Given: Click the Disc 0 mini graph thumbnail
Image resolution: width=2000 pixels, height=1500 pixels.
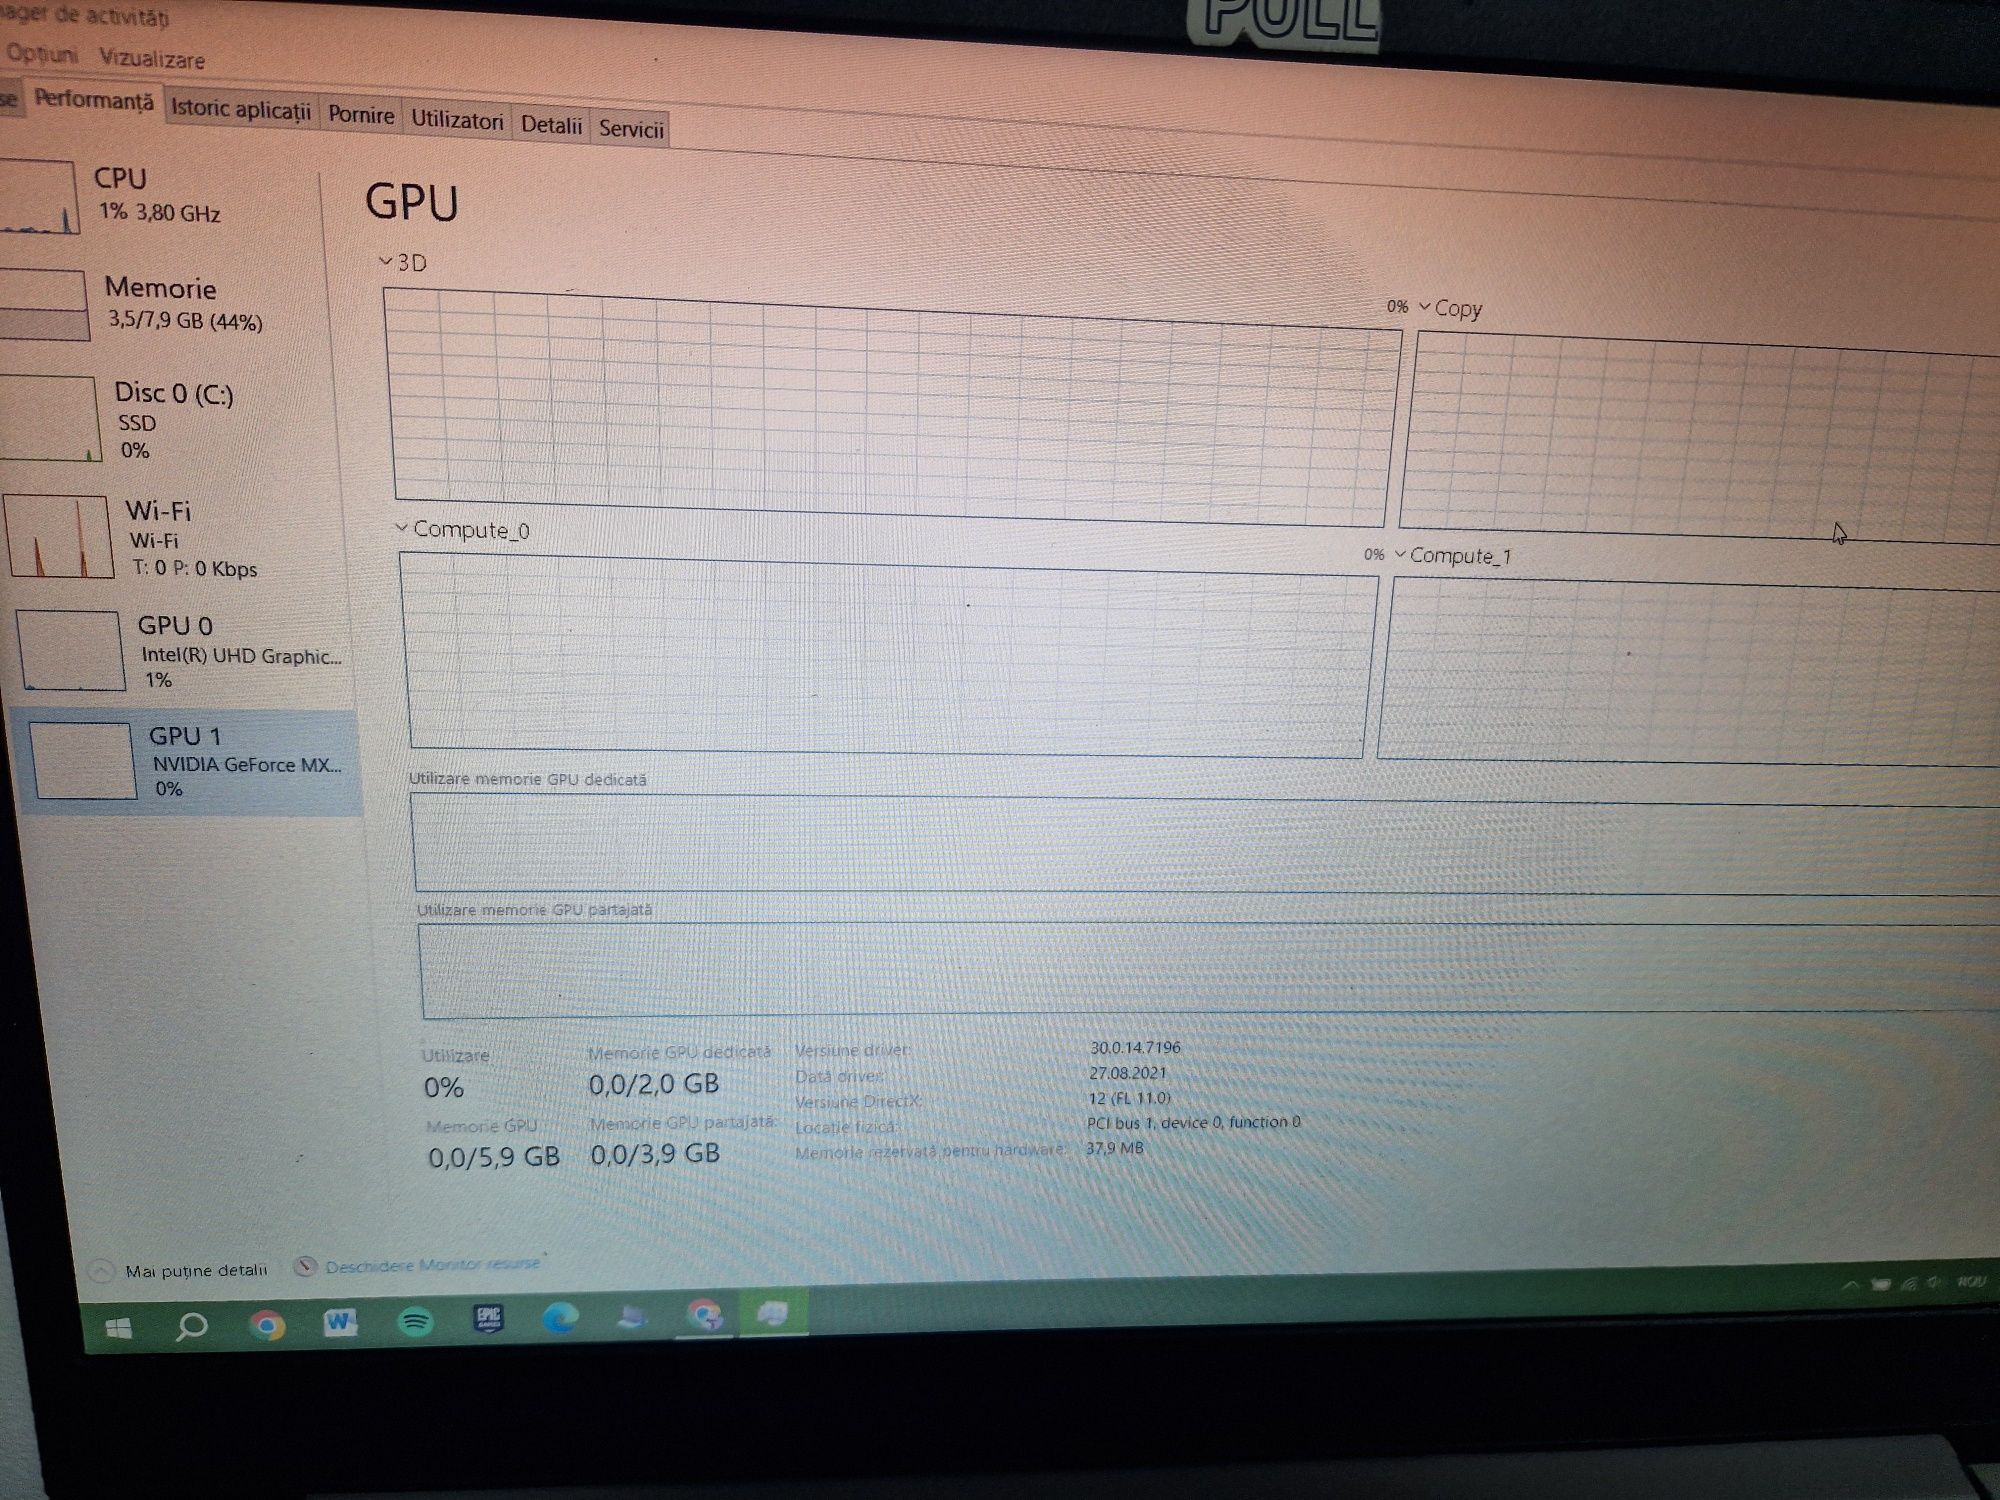Looking at the screenshot, I should pyautogui.click(x=50, y=418).
